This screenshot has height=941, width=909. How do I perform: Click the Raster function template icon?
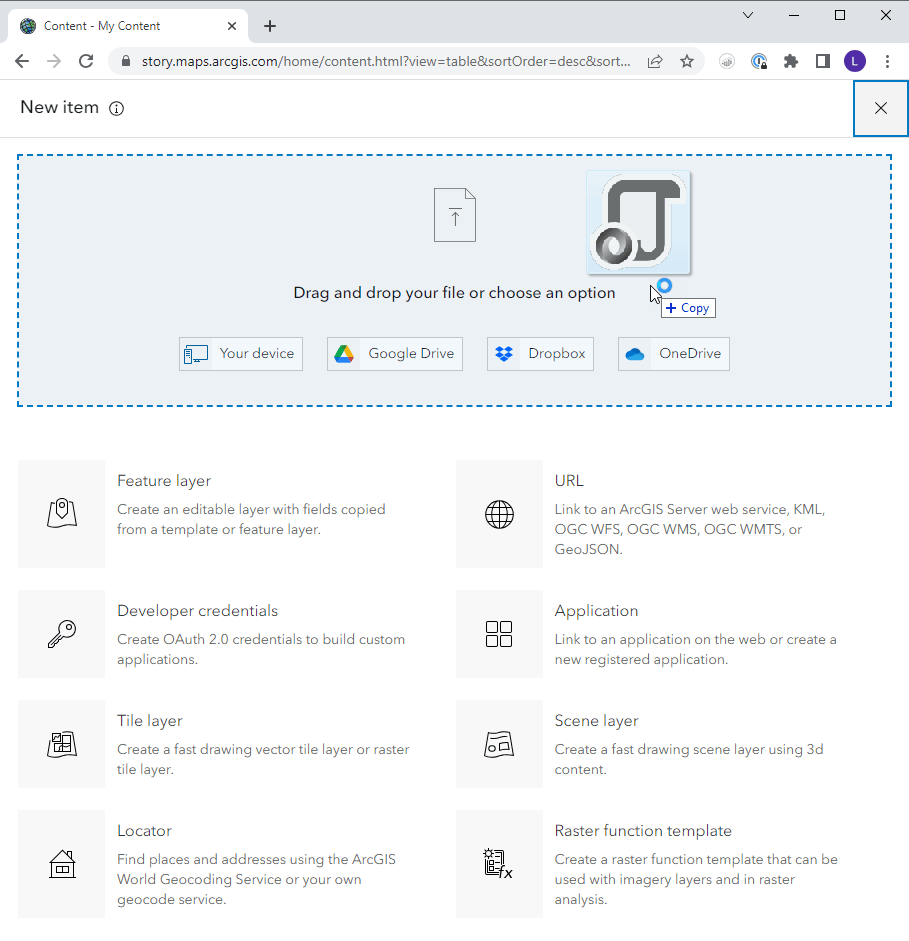(499, 864)
